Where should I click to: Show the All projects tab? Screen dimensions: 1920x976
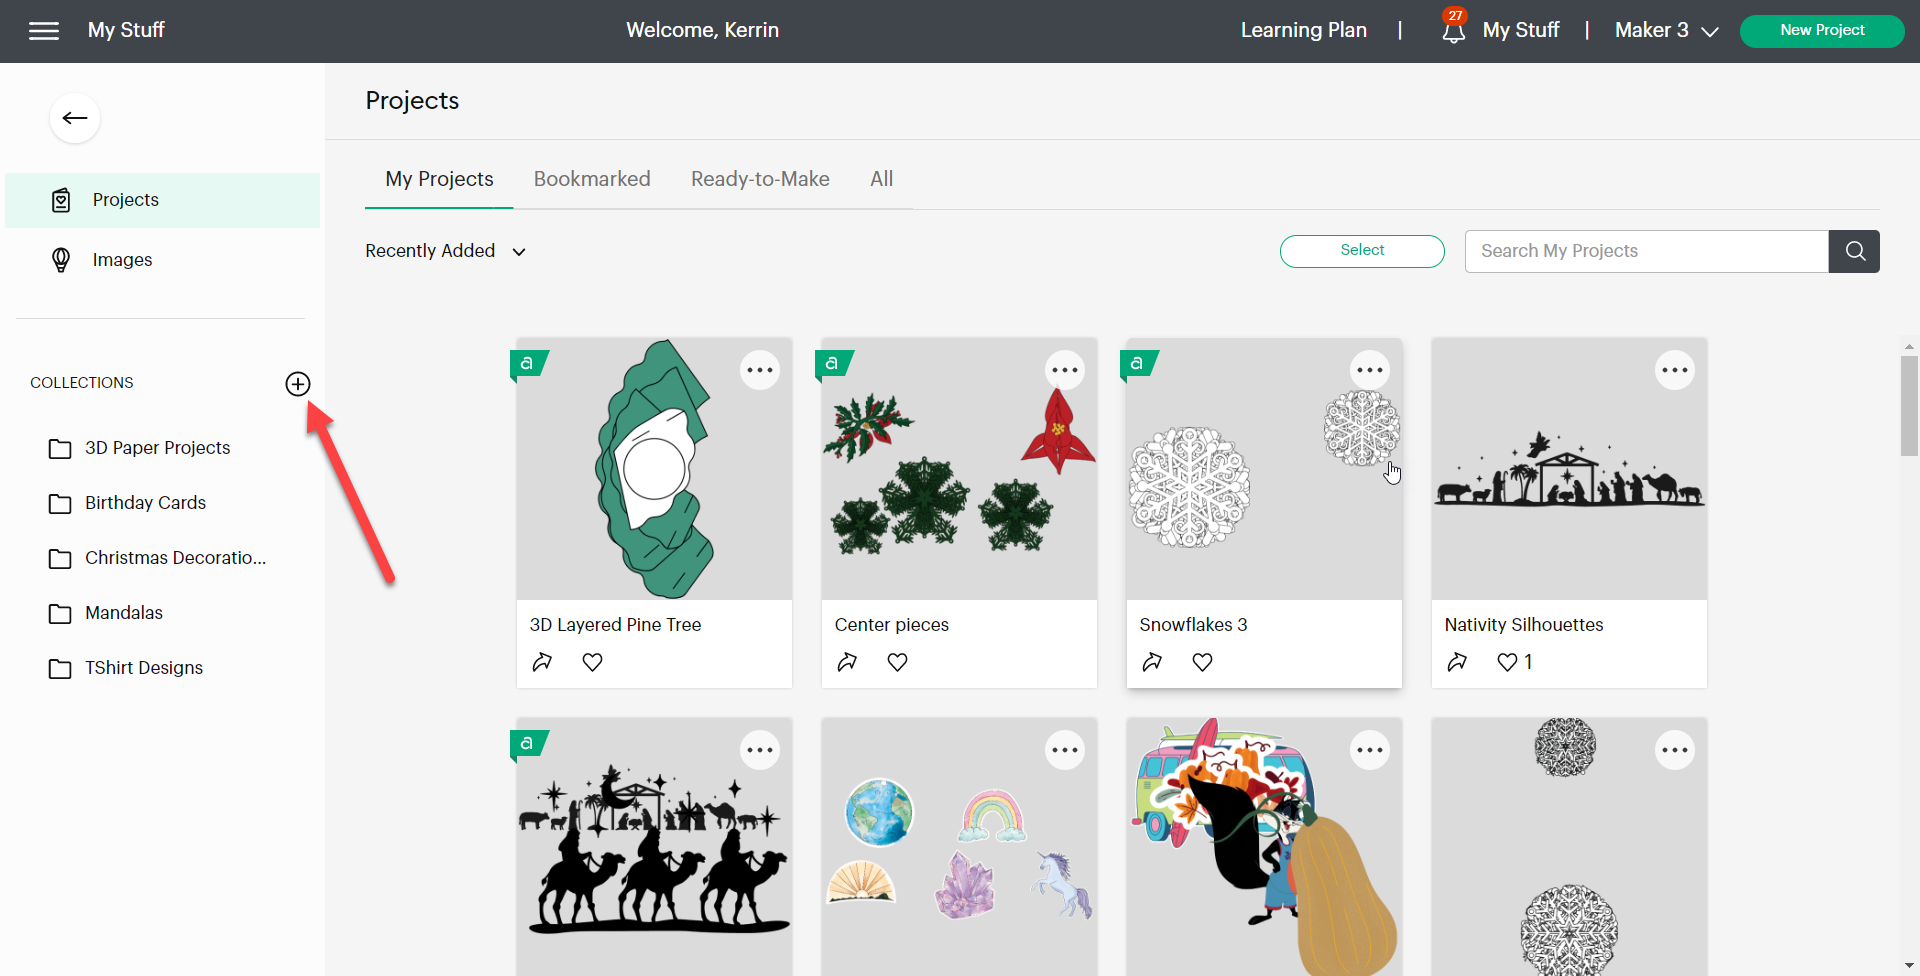tap(881, 179)
